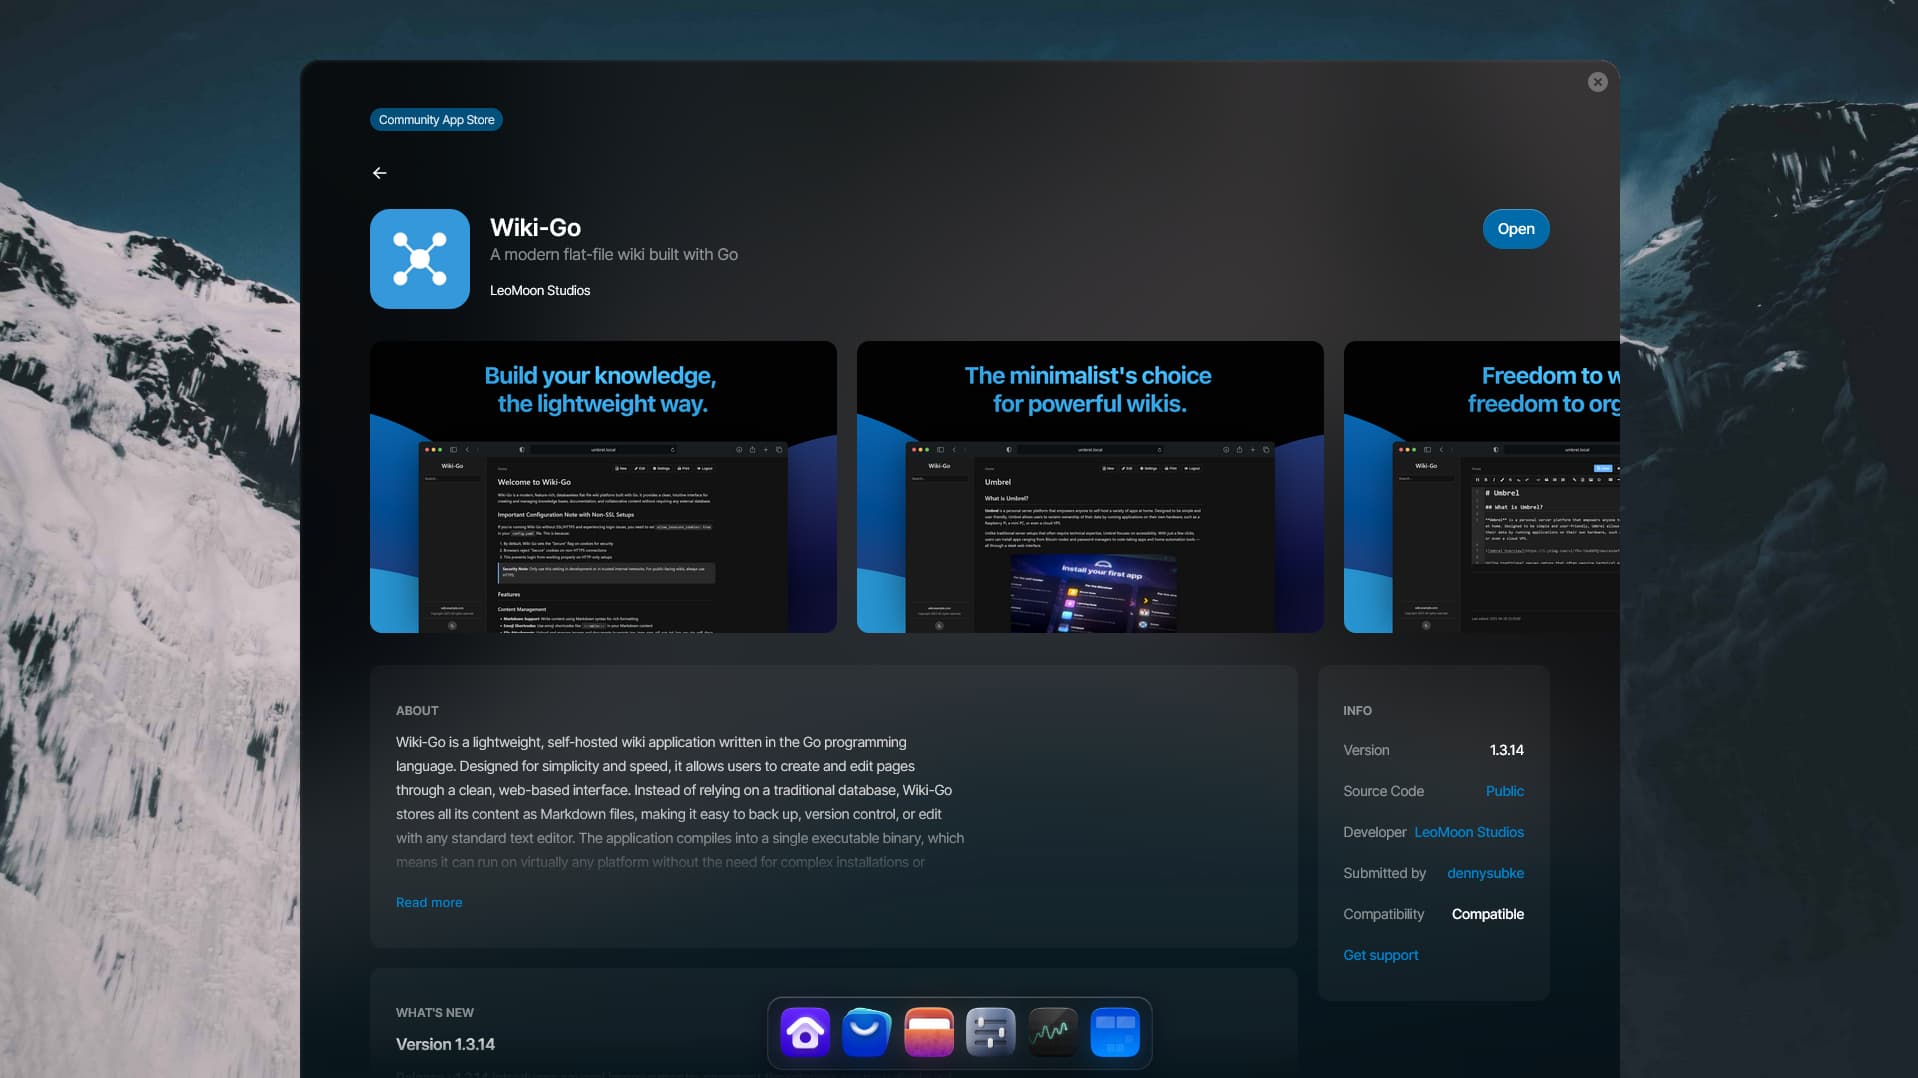Click the ABOUT section heading

pos(417,711)
